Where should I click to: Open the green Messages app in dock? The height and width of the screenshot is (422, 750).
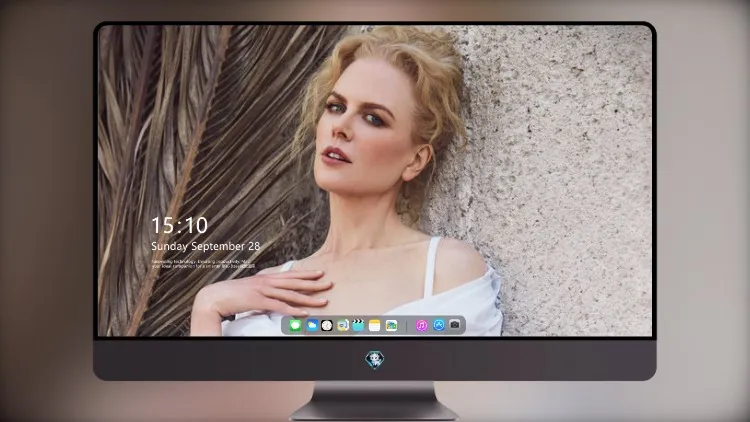click(x=295, y=326)
